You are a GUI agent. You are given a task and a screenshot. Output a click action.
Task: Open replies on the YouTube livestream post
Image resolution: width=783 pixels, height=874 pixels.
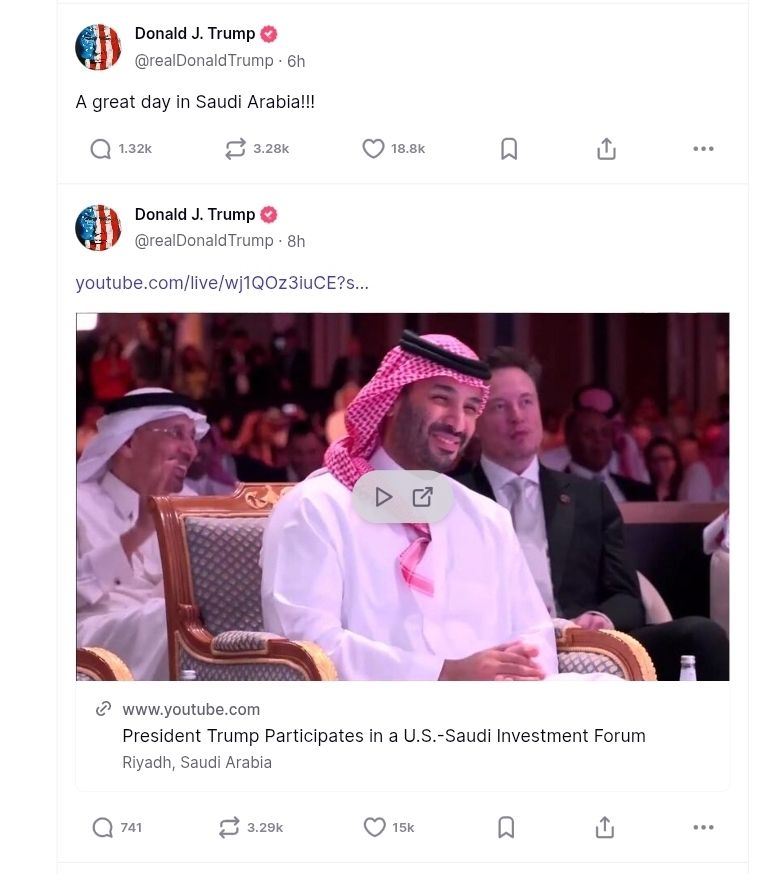coord(100,827)
